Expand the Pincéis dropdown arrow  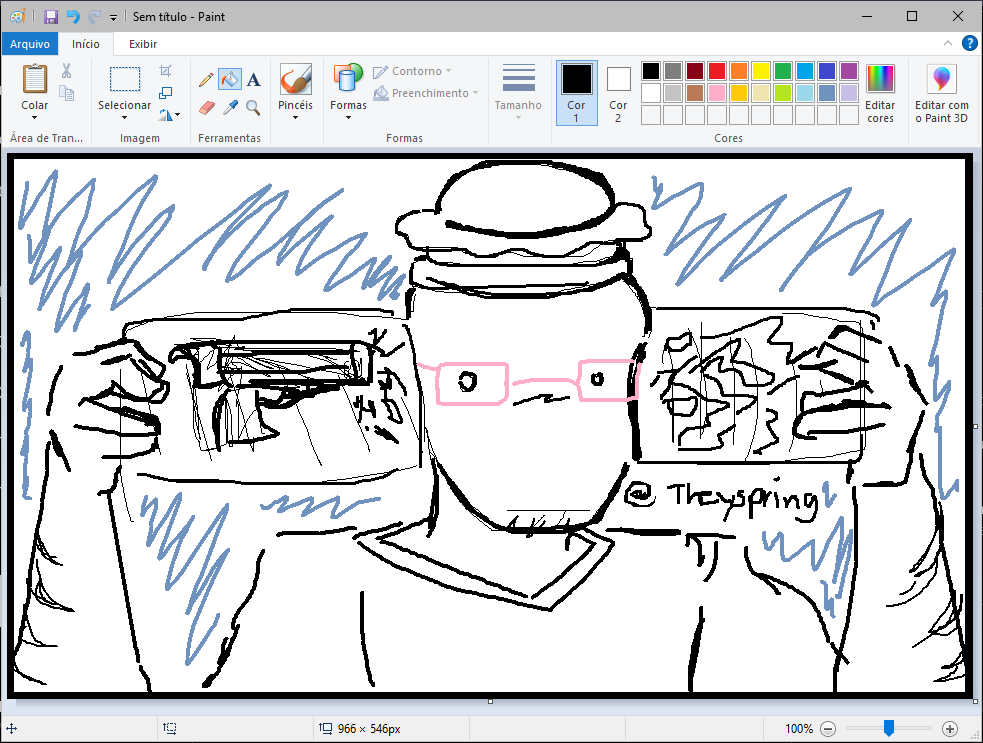[295, 117]
